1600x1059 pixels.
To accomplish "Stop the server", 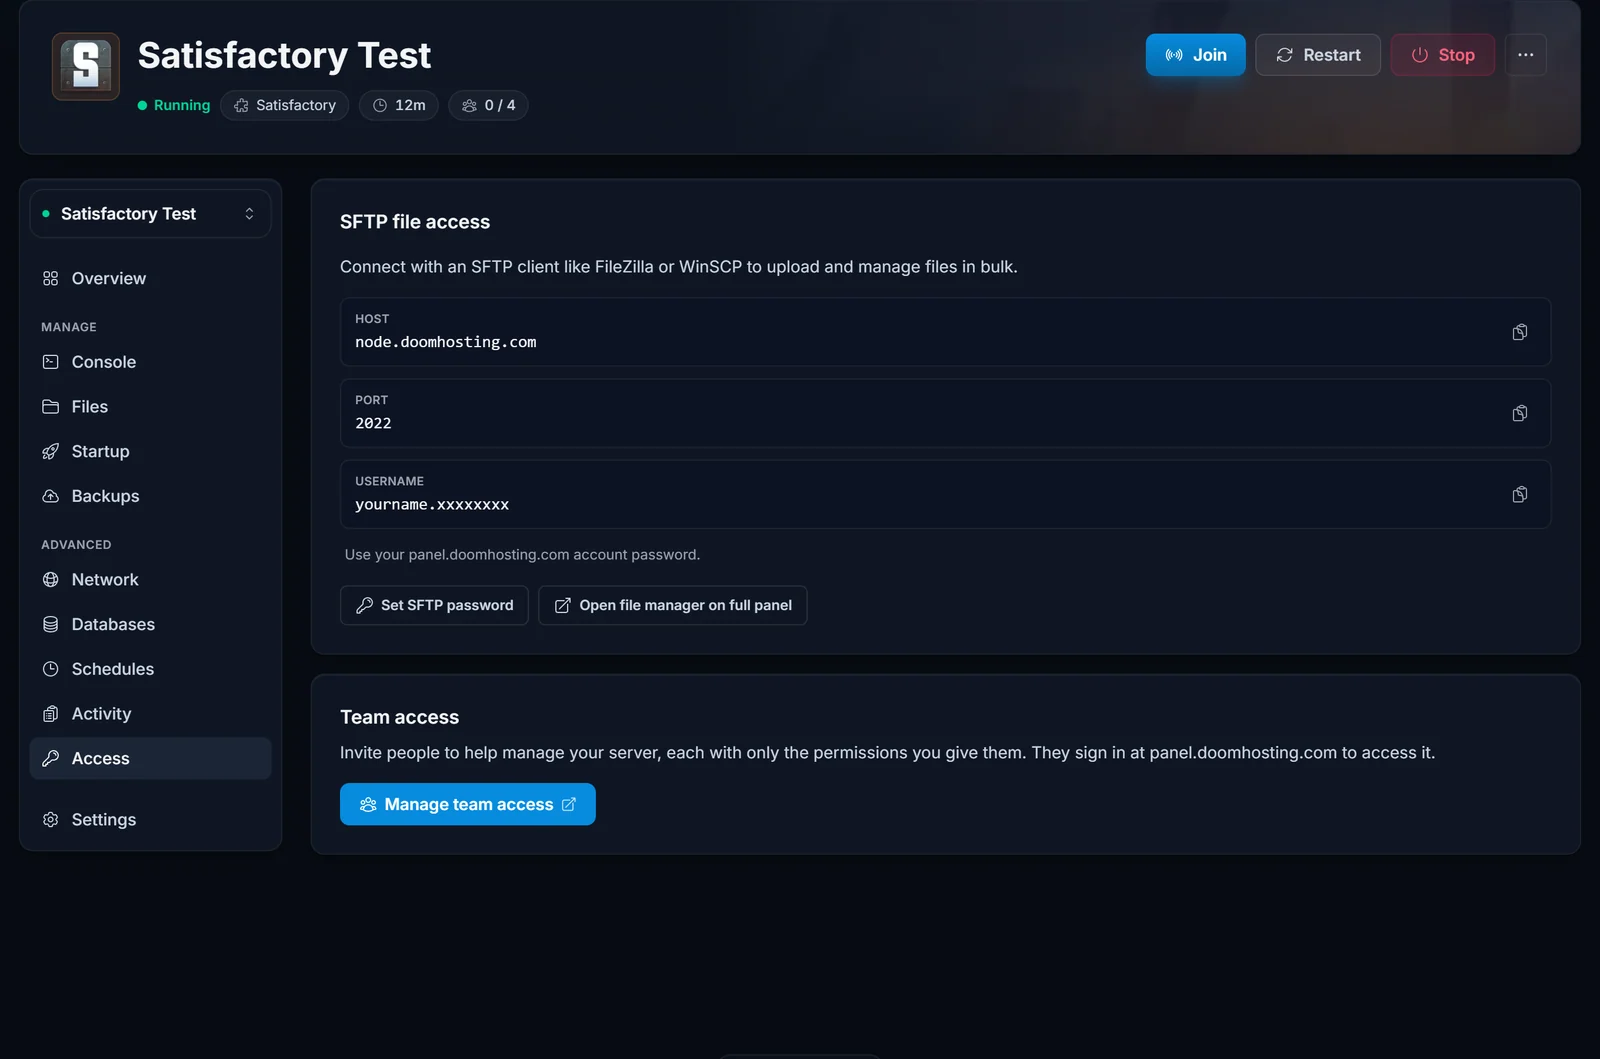I will pyautogui.click(x=1443, y=55).
